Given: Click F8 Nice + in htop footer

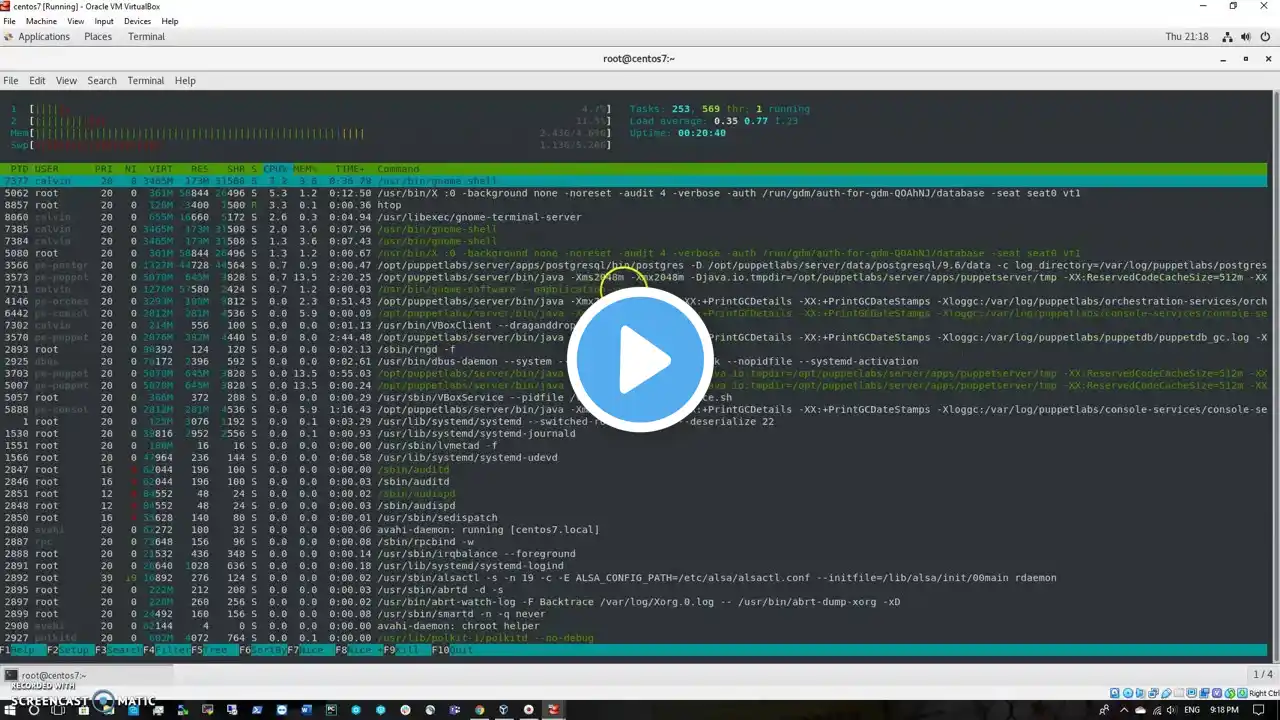Looking at the screenshot, I should (359, 650).
